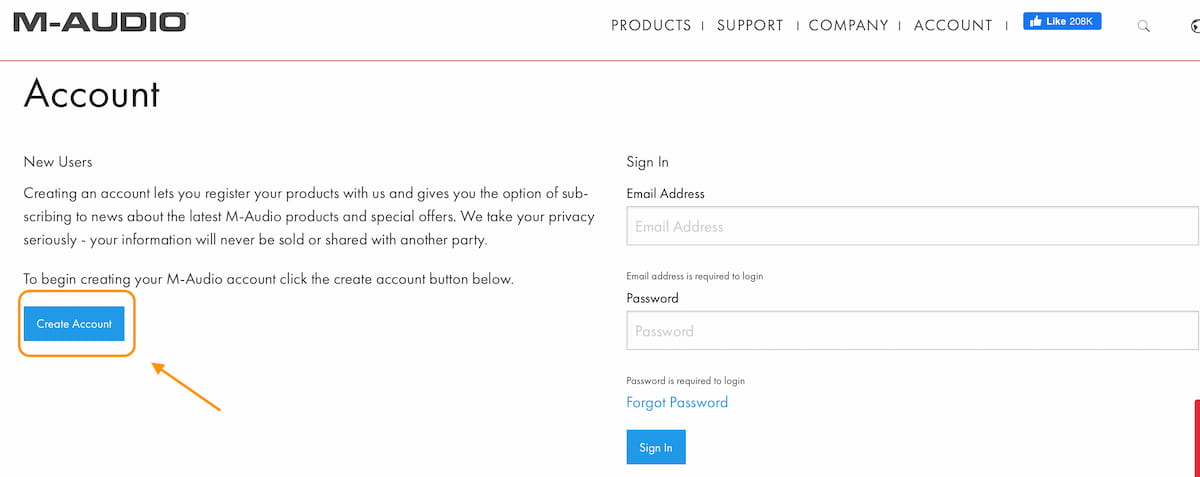The height and width of the screenshot is (477, 1200).
Task: Click the 'Account' page heading
Action: point(92,94)
